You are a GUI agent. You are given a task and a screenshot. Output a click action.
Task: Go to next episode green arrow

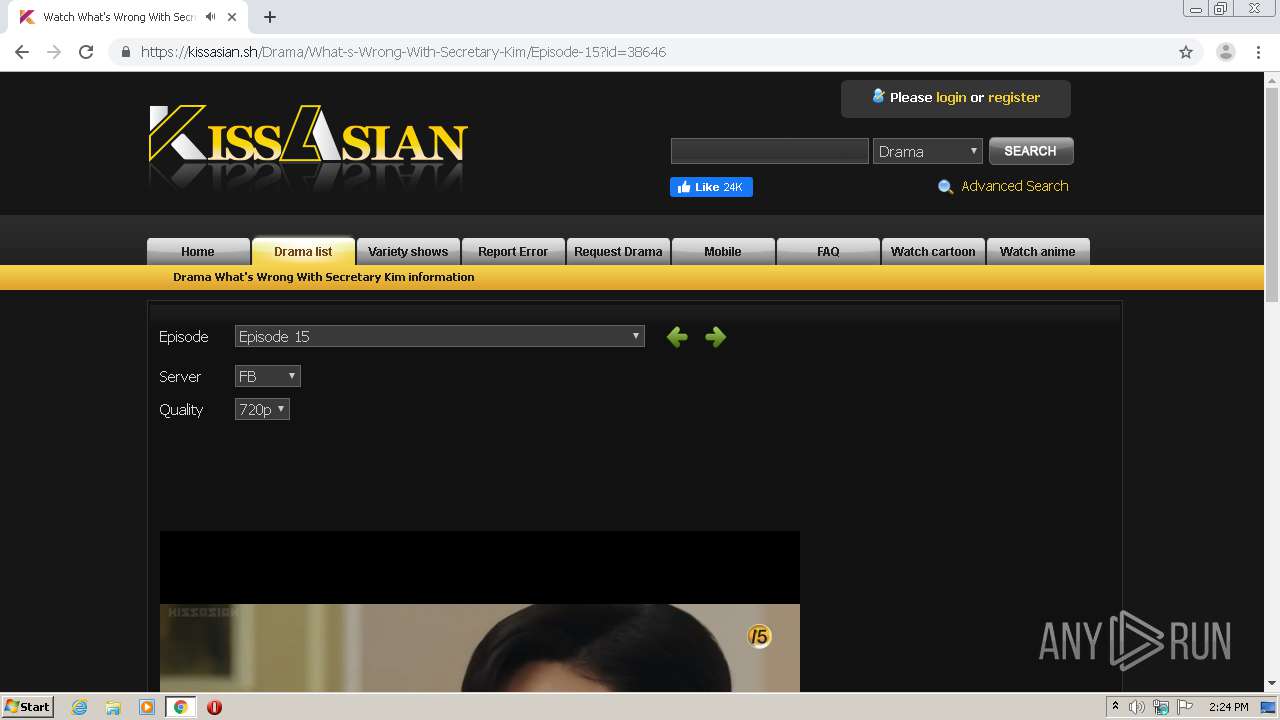(715, 337)
